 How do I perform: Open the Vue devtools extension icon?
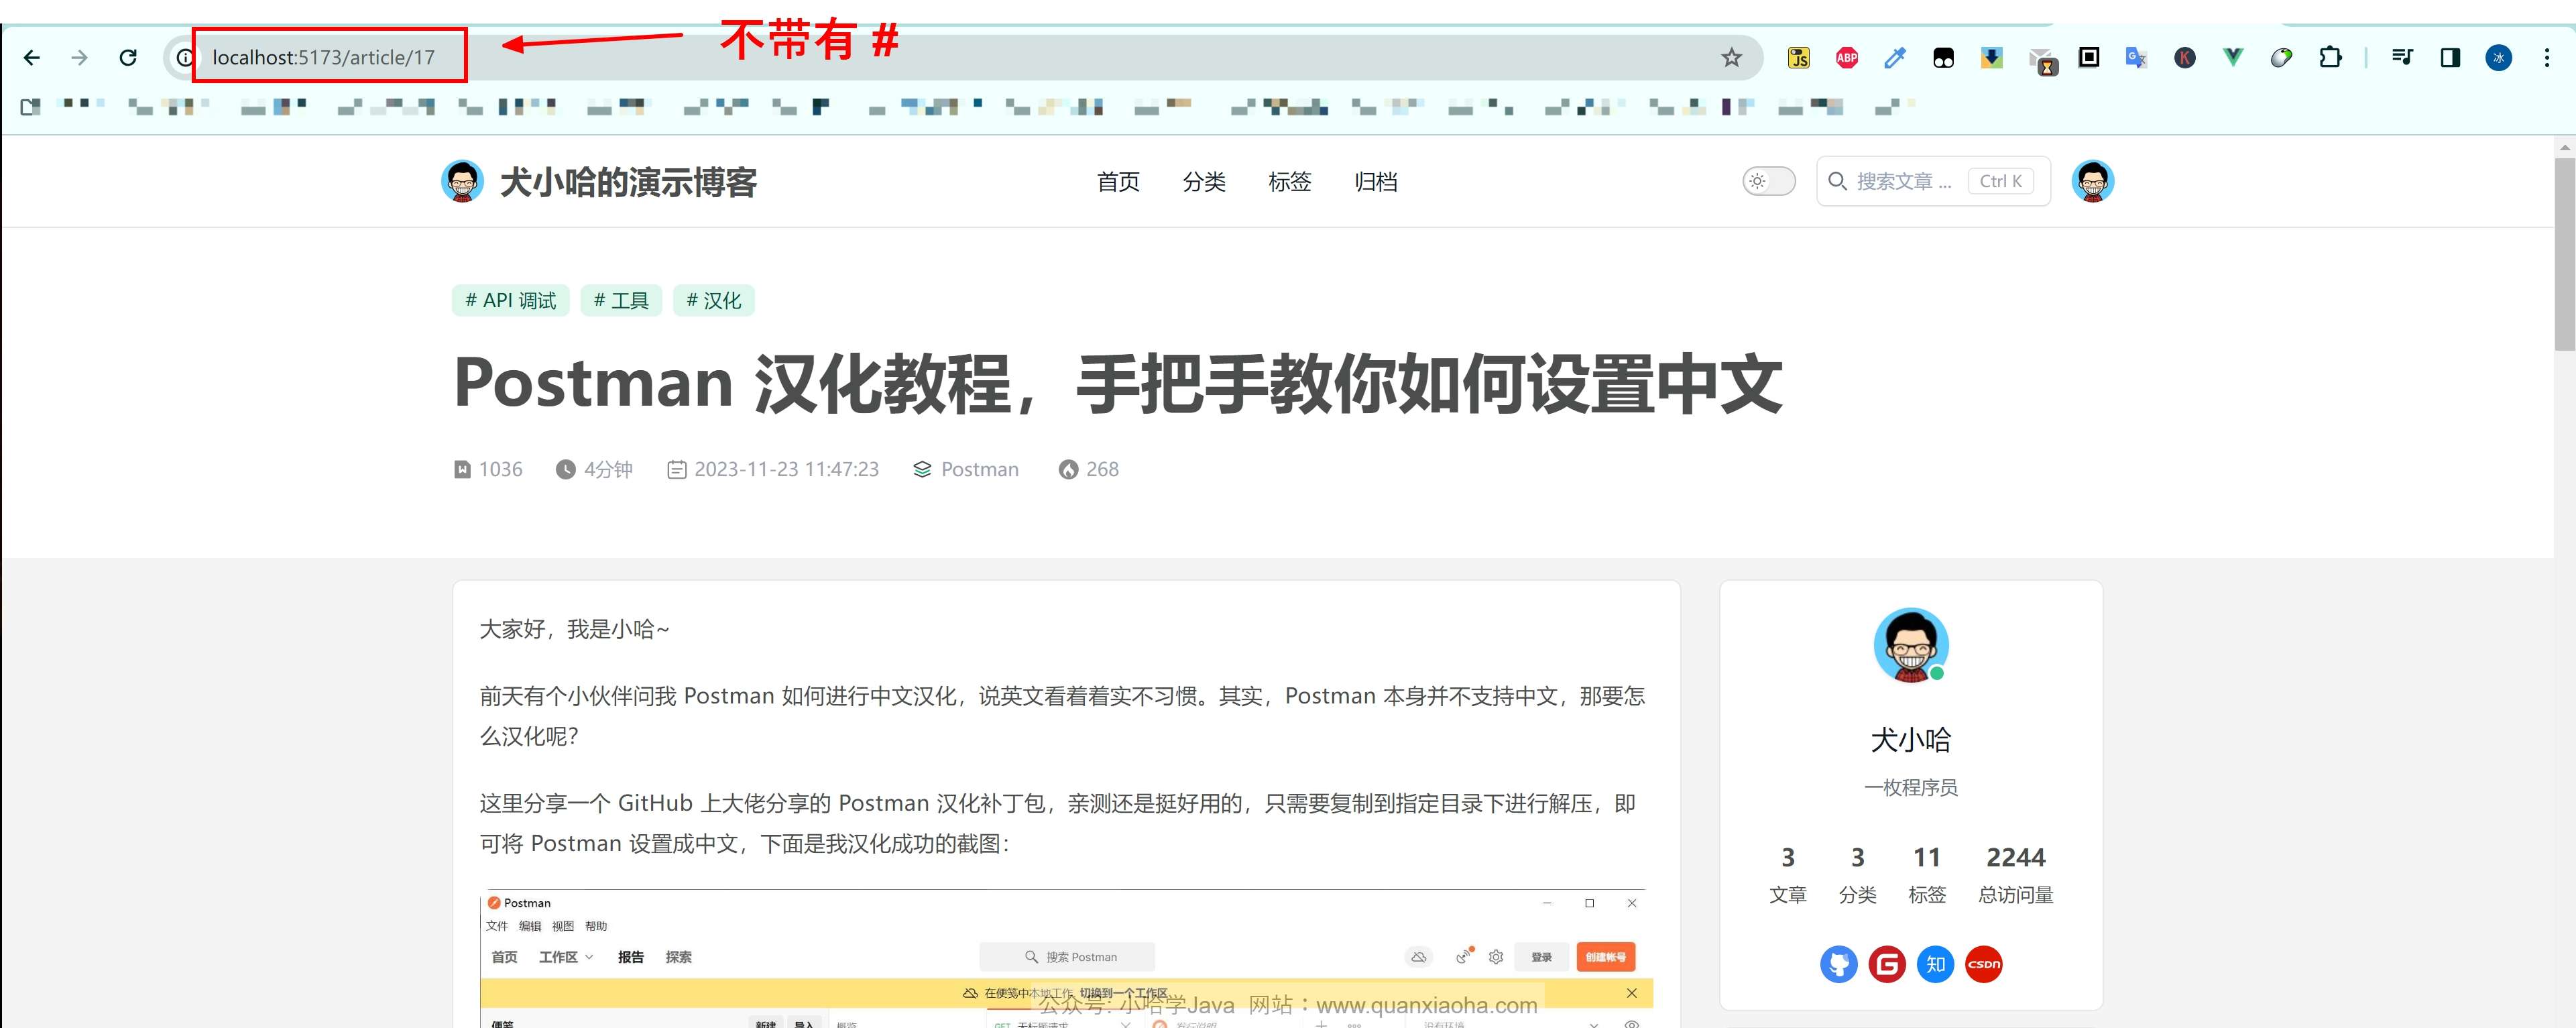[2233, 58]
